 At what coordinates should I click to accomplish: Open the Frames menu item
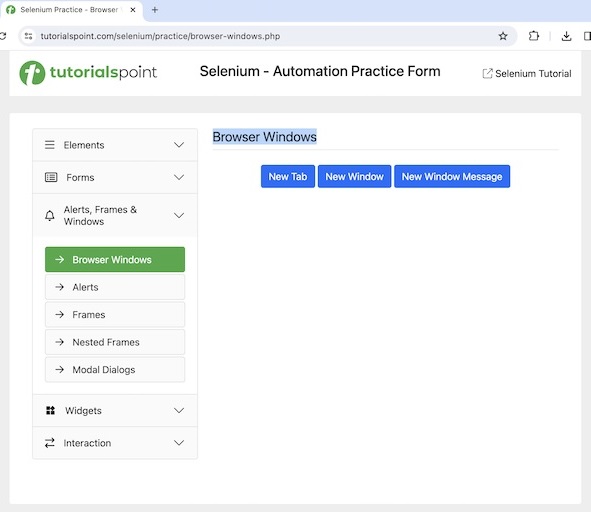point(115,314)
